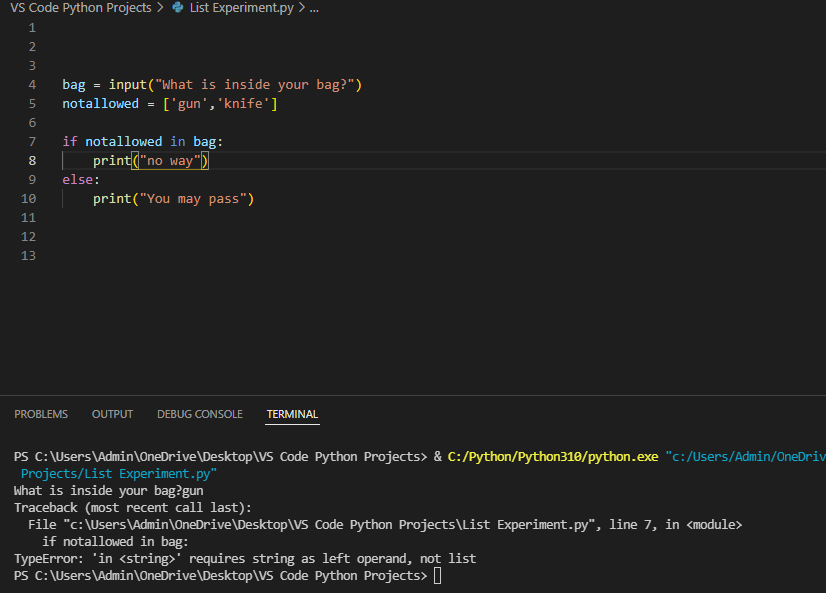Image resolution: width=826 pixels, height=593 pixels.
Task: Open the DEBUG CONSOLE tab
Action: [x=200, y=414]
